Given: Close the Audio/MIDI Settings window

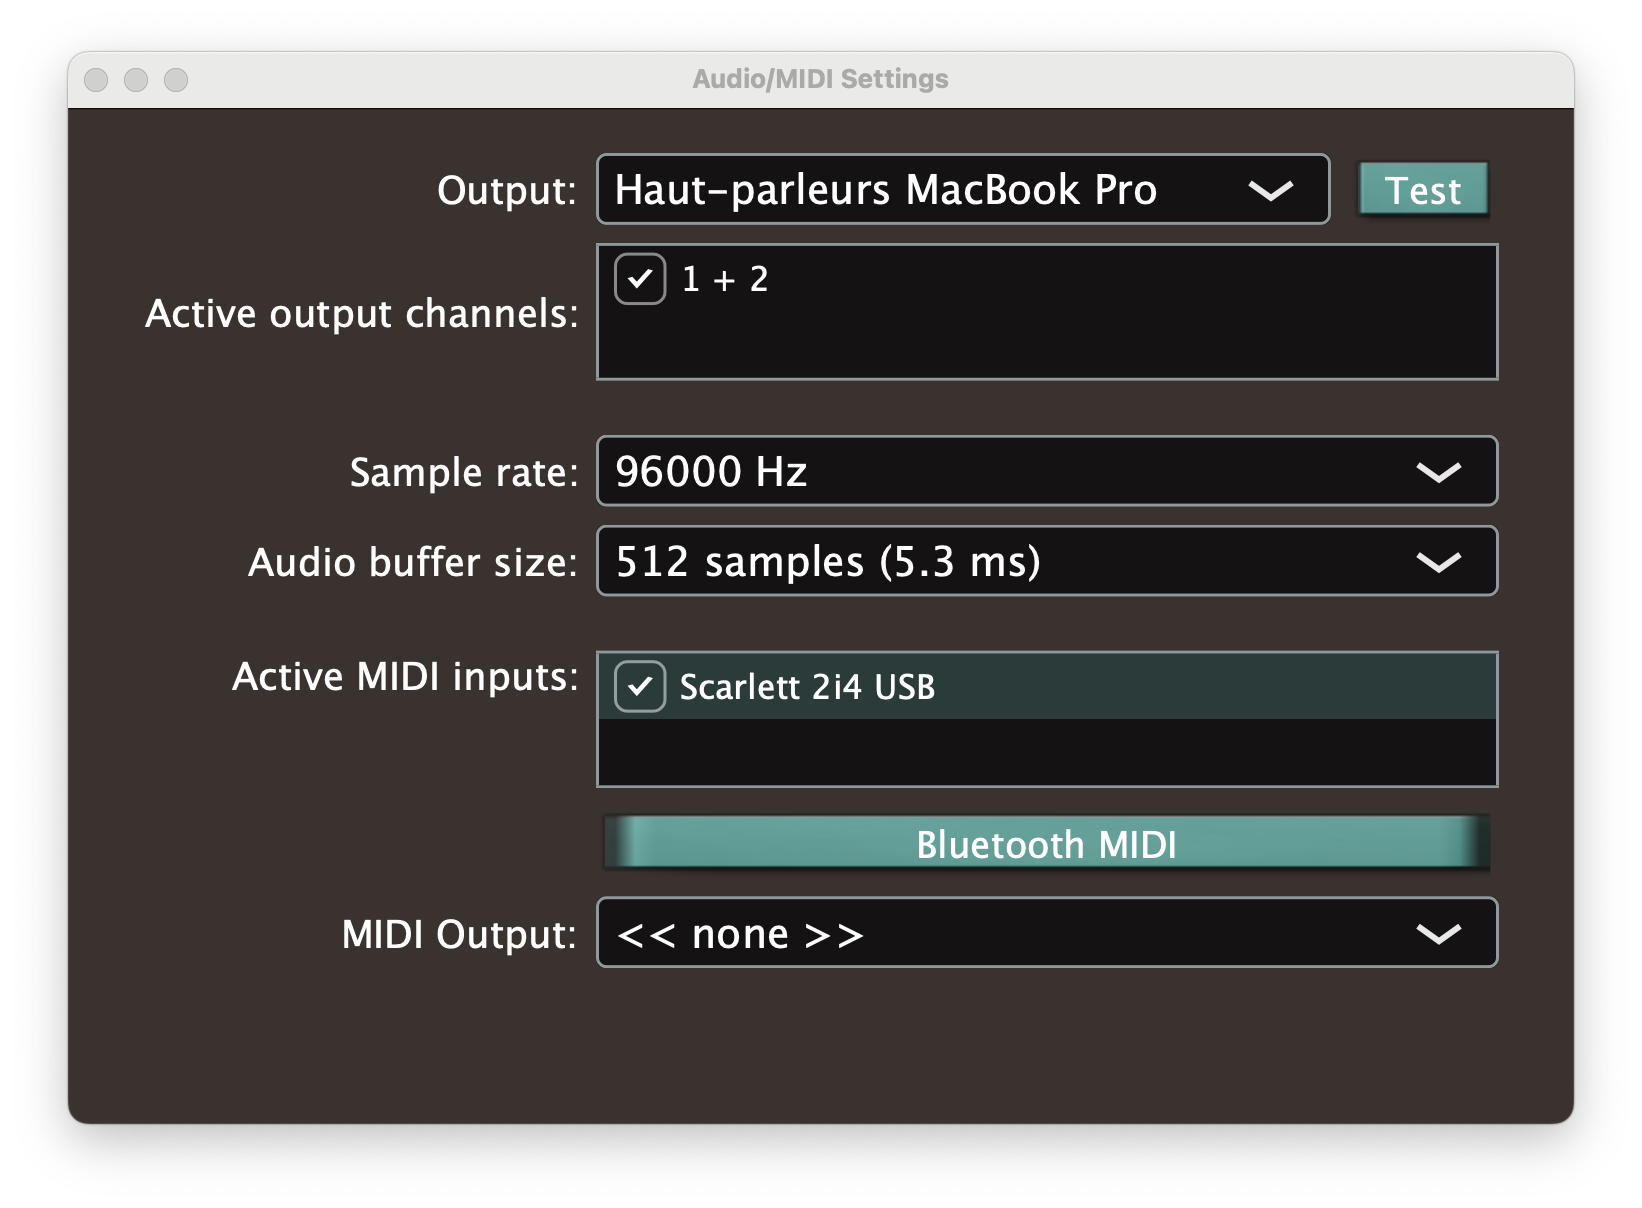Looking at the screenshot, I should click(x=96, y=80).
